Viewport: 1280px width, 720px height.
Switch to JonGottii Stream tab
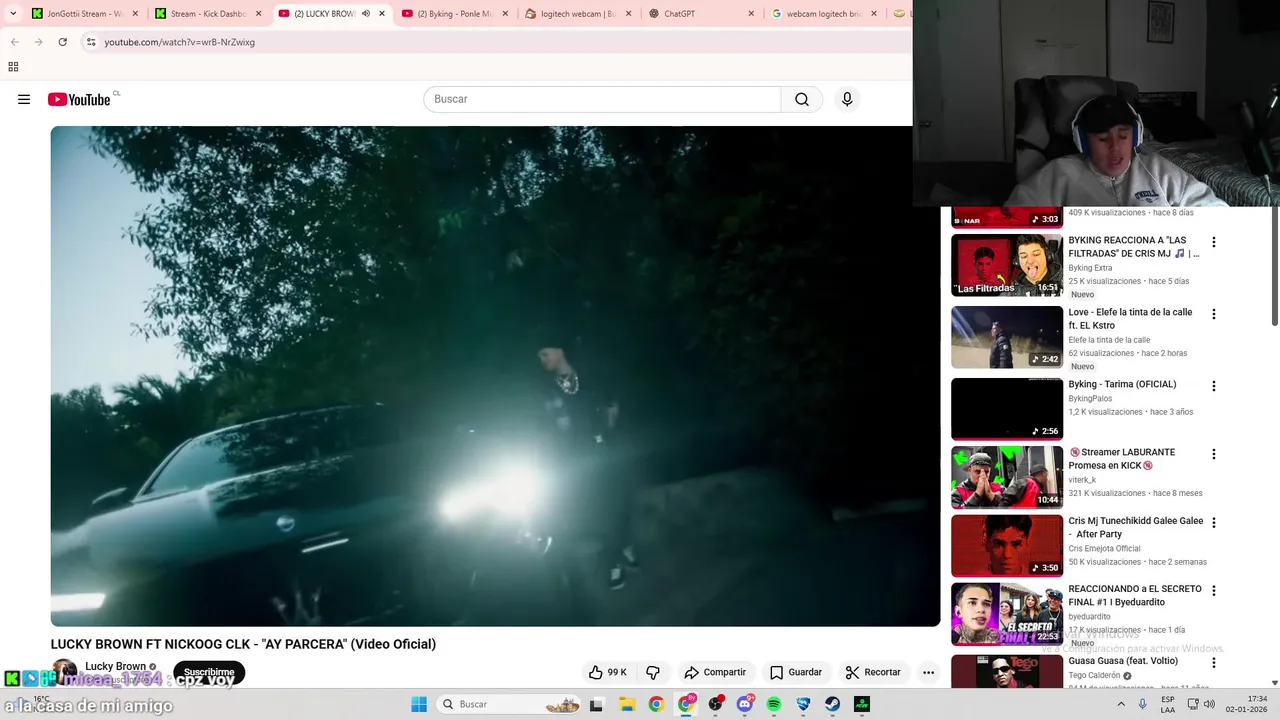(85, 14)
